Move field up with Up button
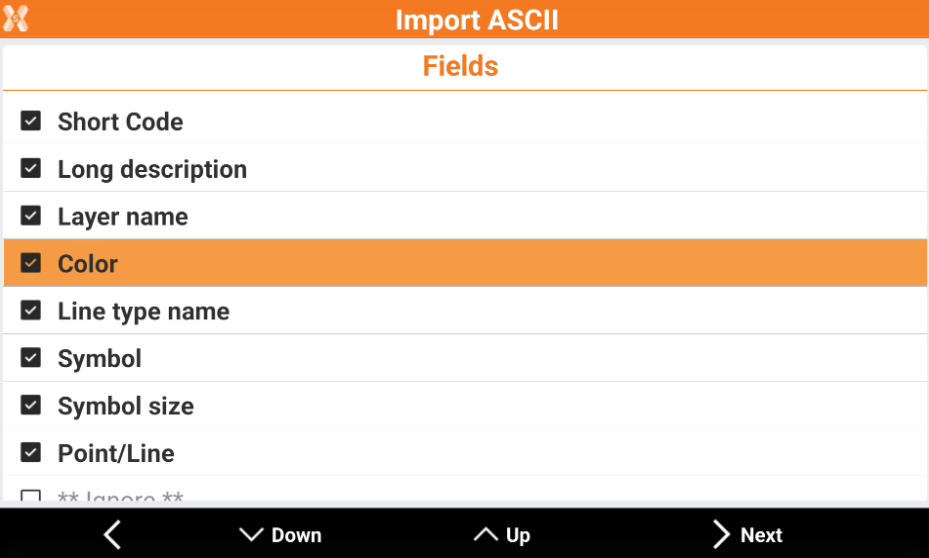 pyautogui.click(x=503, y=535)
